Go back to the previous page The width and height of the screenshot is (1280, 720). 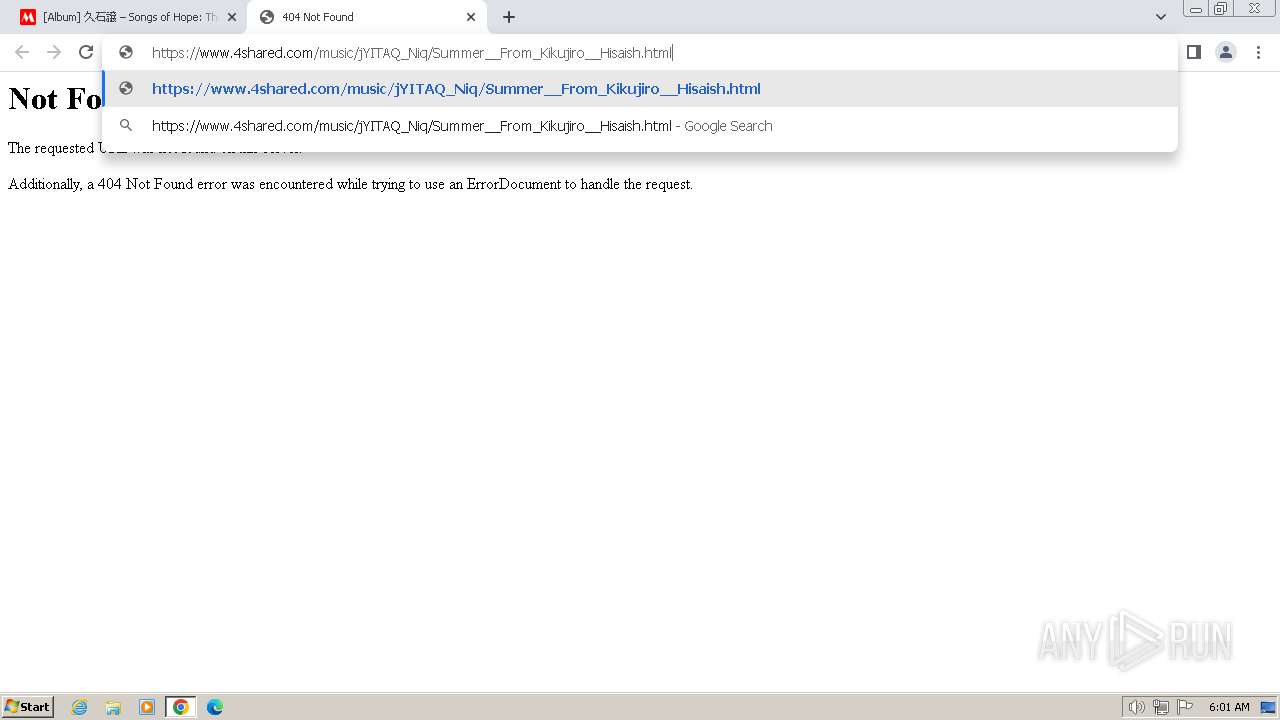(x=22, y=52)
